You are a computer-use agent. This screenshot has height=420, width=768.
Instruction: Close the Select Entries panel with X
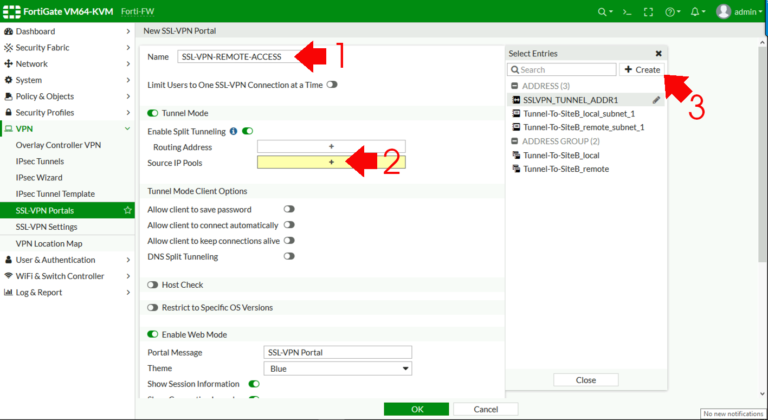pos(658,53)
